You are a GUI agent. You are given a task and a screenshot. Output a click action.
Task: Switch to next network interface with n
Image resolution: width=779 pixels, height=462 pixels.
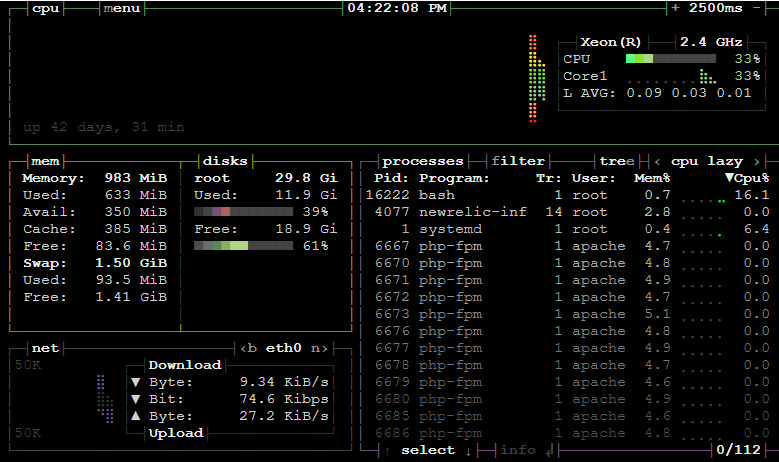314,348
